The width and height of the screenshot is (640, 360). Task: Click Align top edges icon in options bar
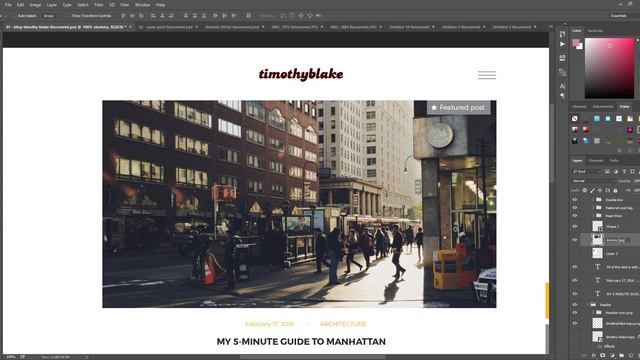(x=123, y=16)
